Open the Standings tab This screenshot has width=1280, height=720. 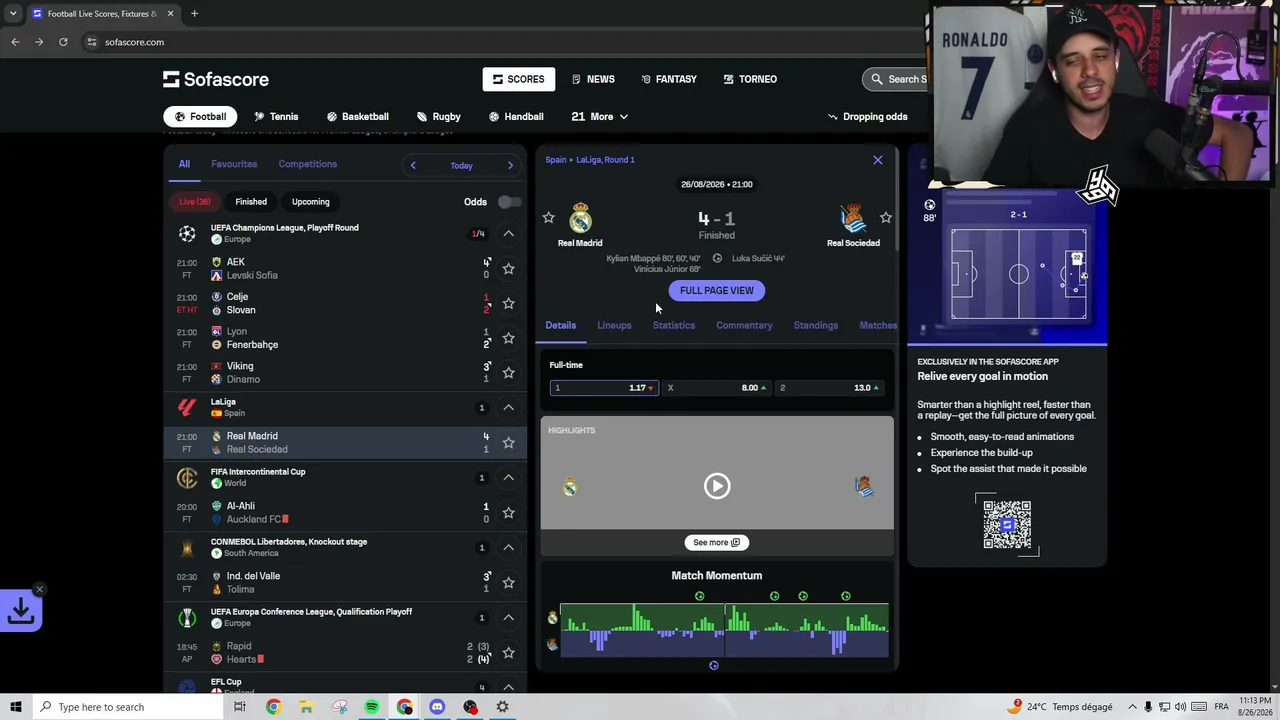pyautogui.click(x=816, y=325)
